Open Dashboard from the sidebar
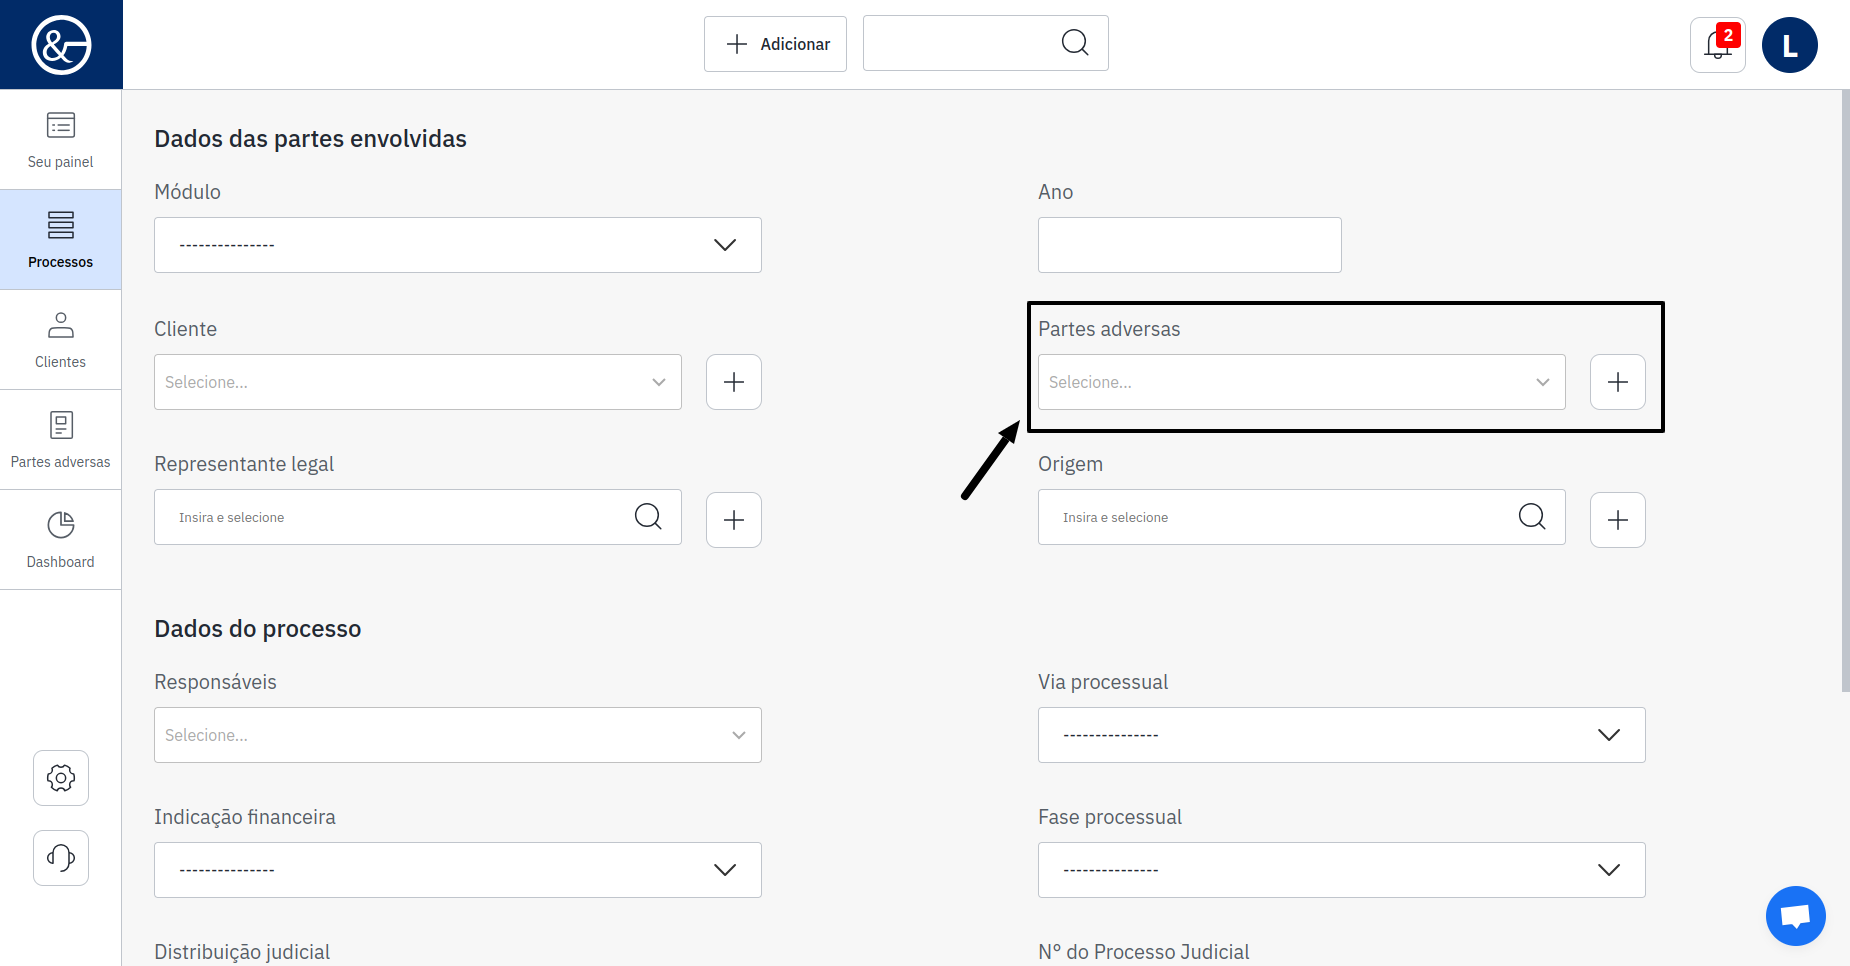 coord(61,540)
